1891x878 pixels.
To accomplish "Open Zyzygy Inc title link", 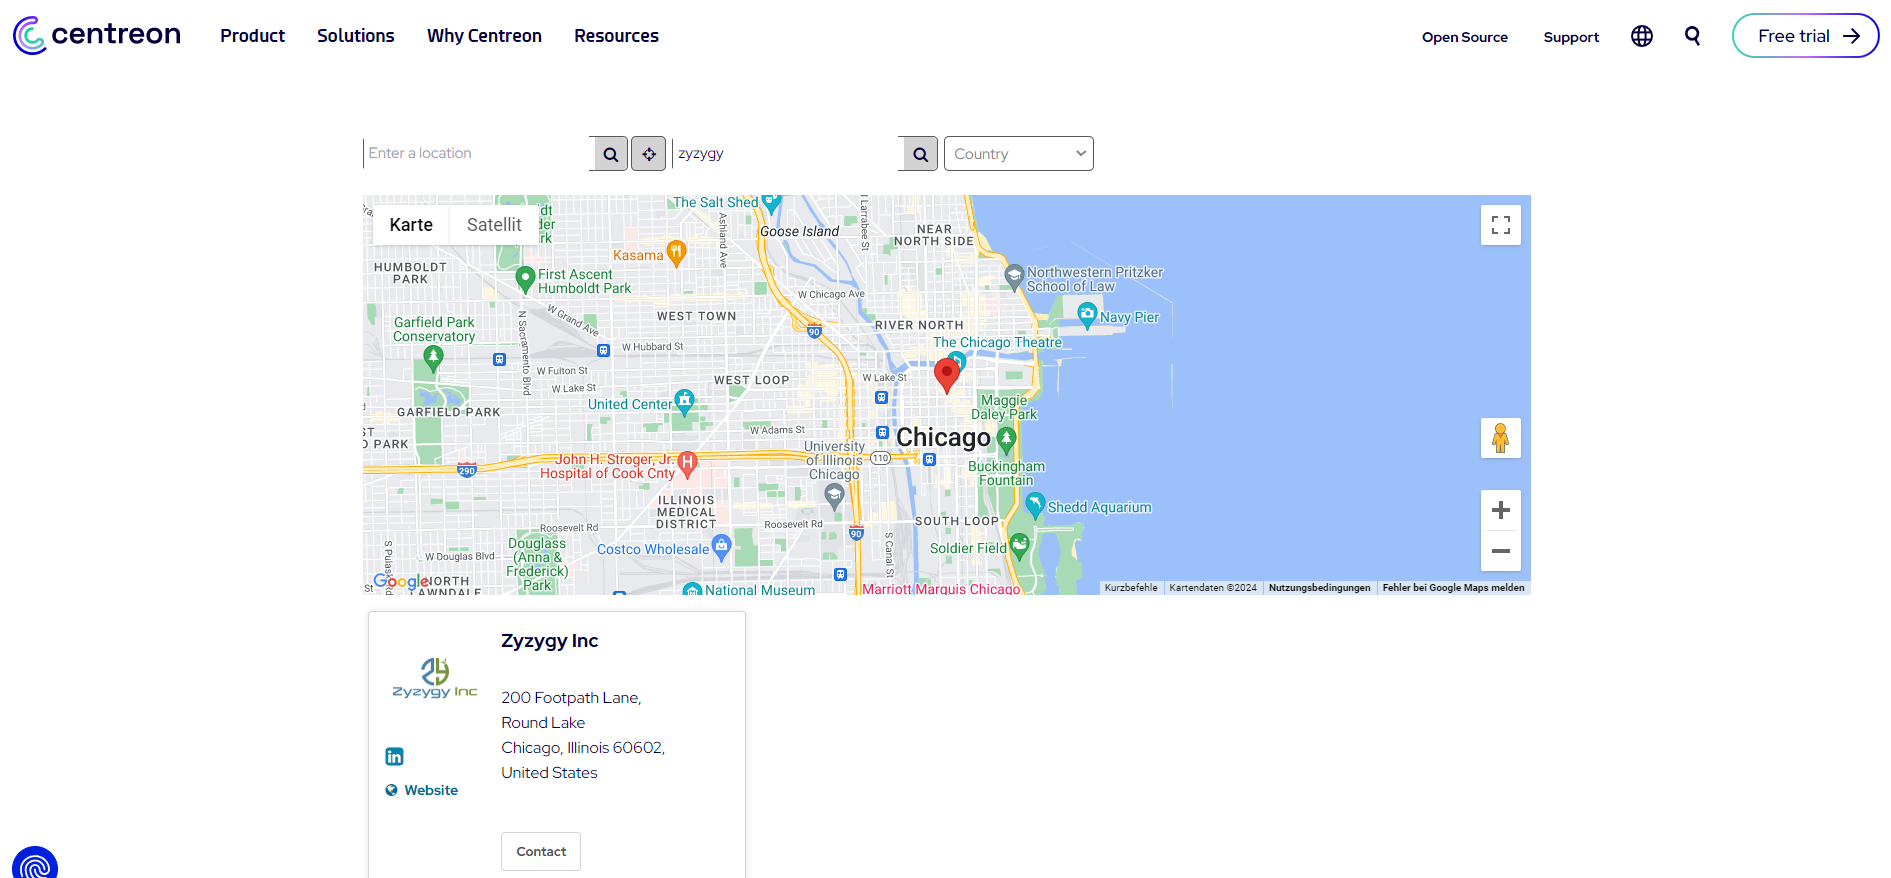I will [x=549, y=641].
